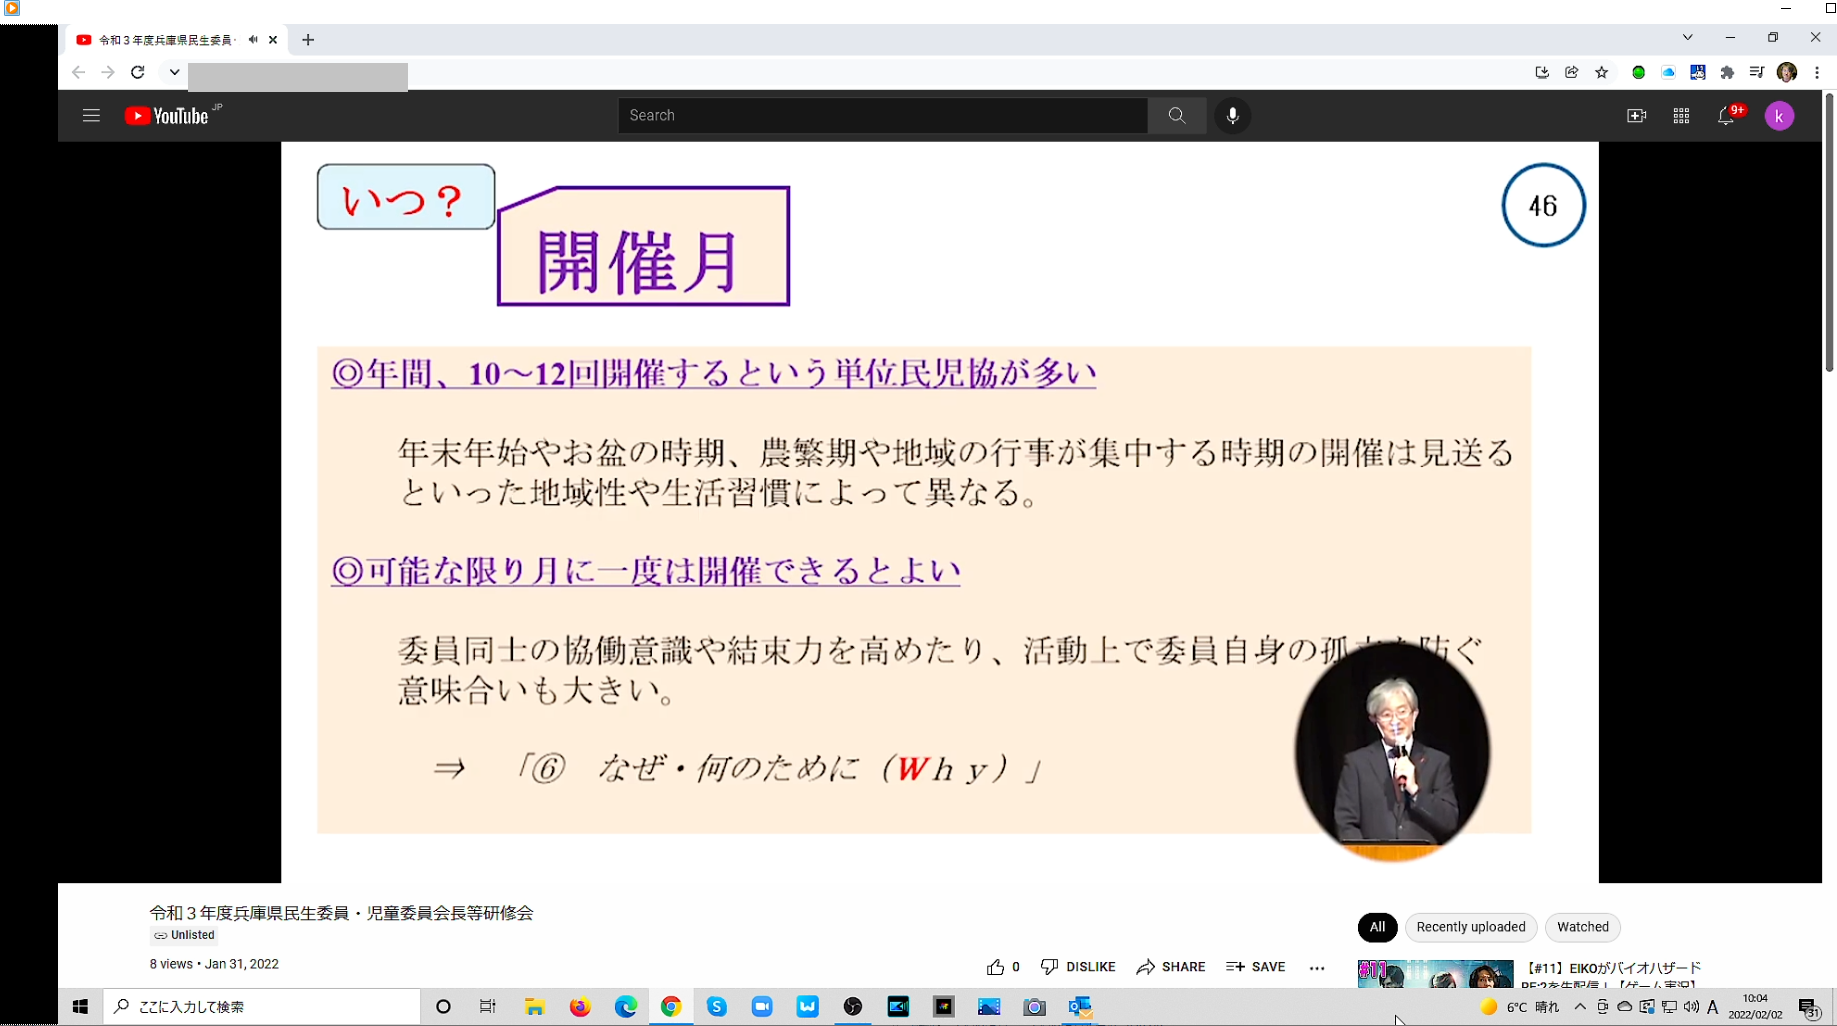
Task: Select the All filter chip
Action: (1377, 927)
